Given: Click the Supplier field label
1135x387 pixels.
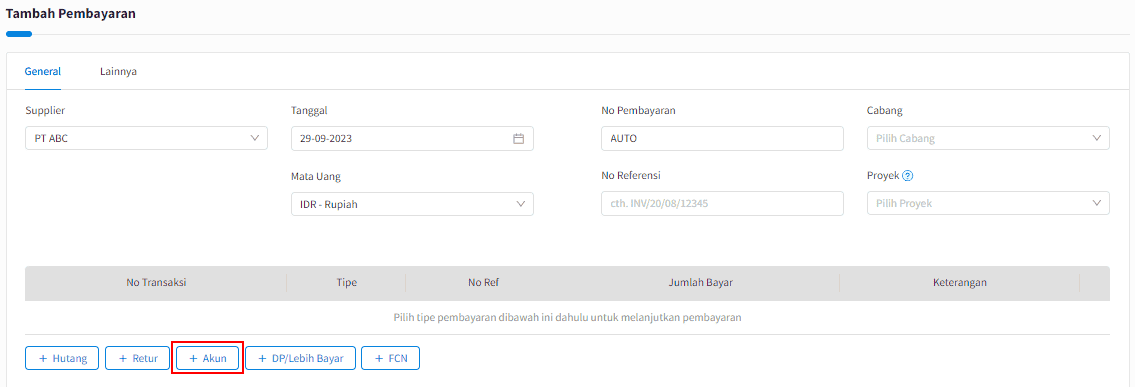Looking at the screenshot, I should tap(45, 110).
